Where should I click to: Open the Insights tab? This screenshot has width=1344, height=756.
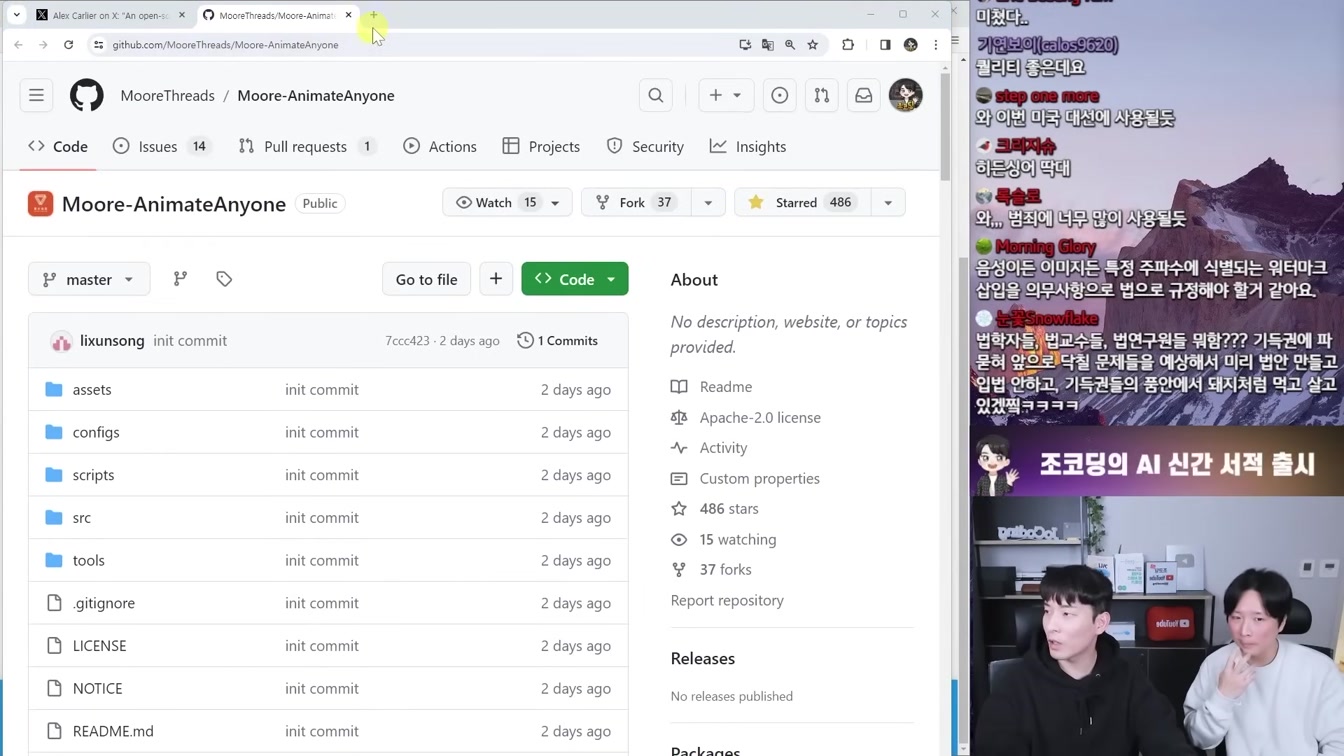click(x=748, y=147)
